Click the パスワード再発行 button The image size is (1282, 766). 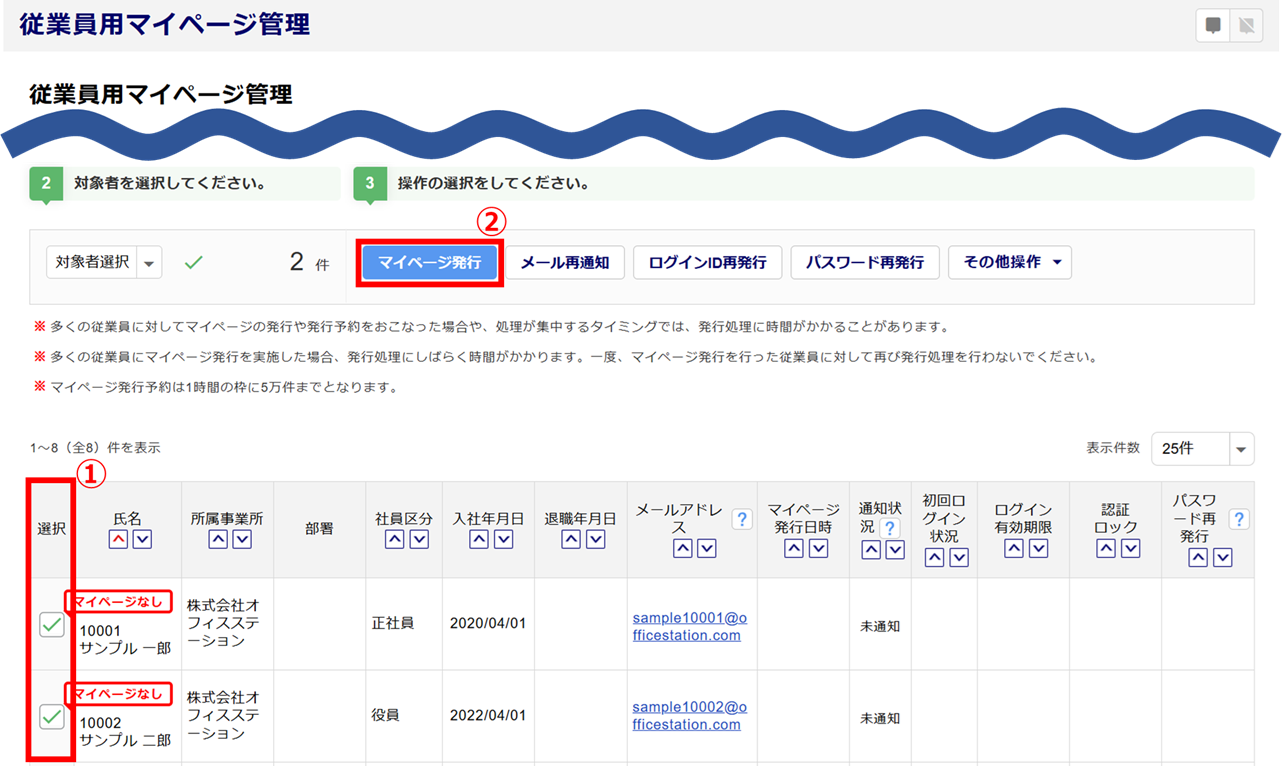[865, 262]
